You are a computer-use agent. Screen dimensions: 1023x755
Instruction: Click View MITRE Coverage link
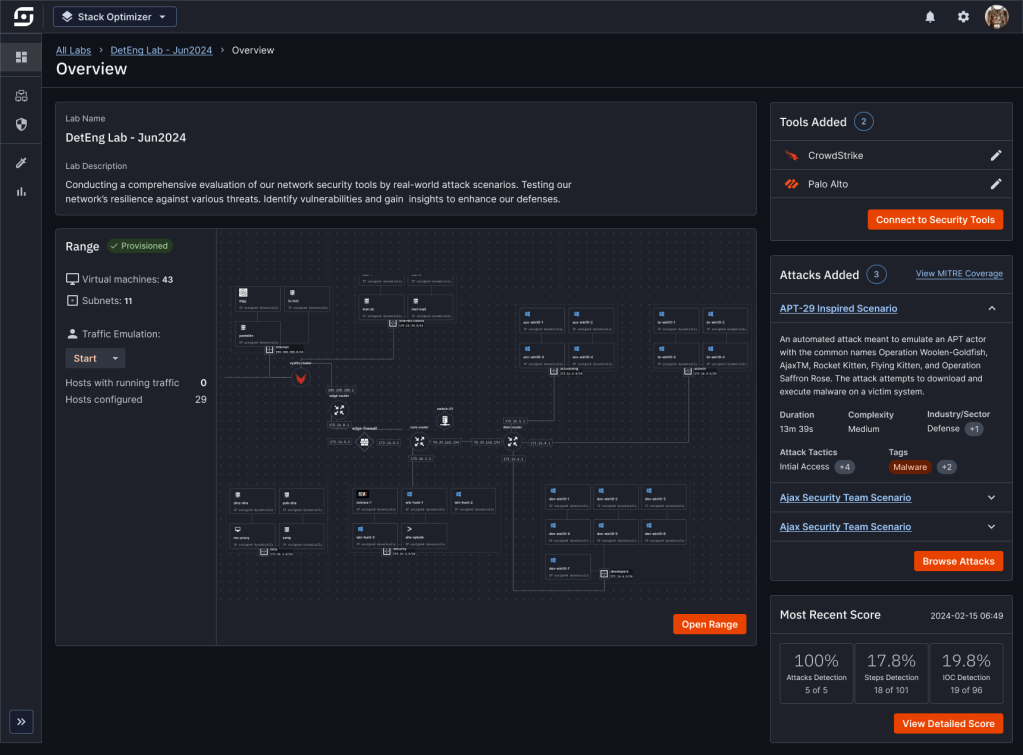[x=958, y=274]
